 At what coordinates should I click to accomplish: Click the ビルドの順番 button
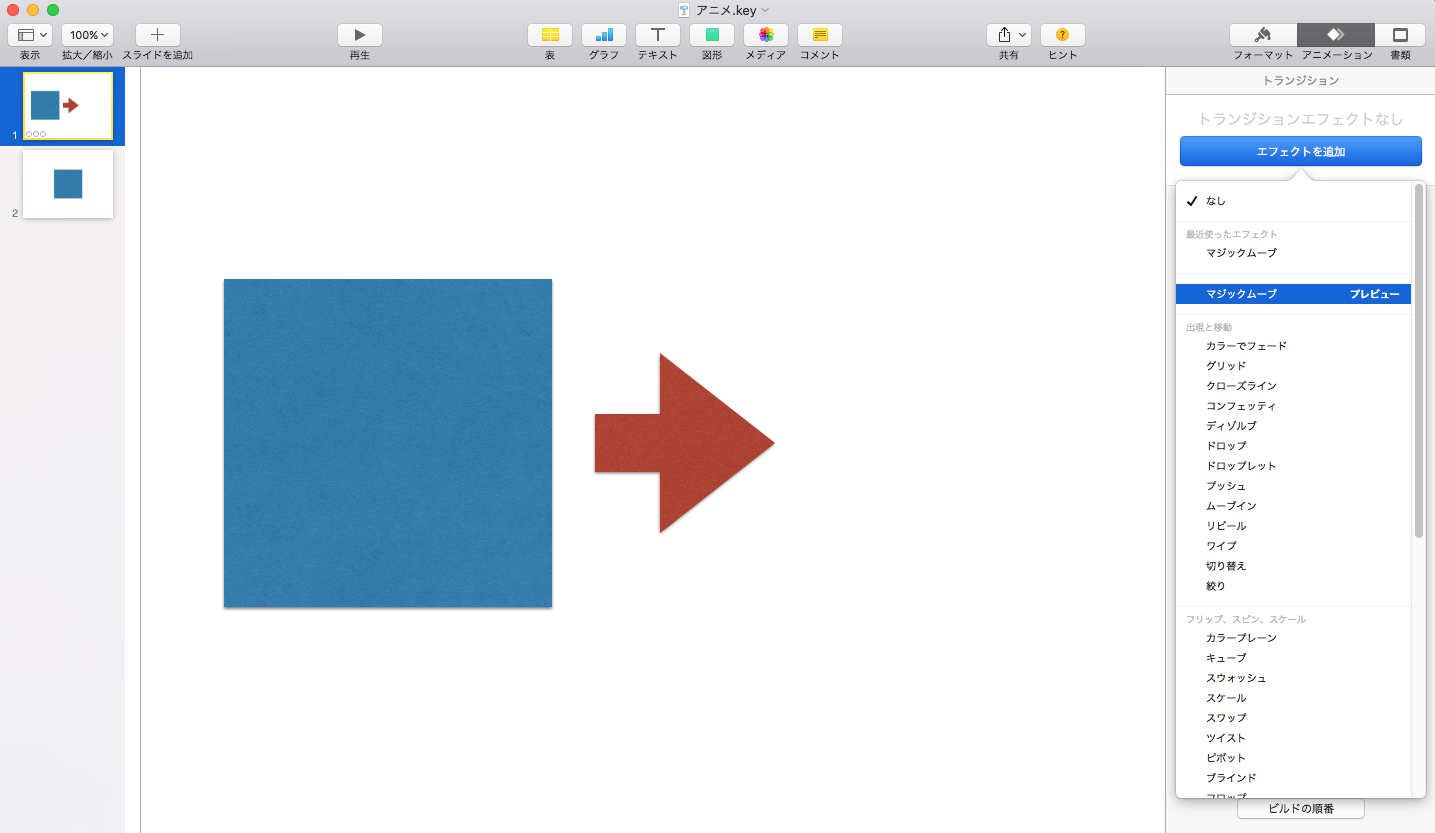1300,808
